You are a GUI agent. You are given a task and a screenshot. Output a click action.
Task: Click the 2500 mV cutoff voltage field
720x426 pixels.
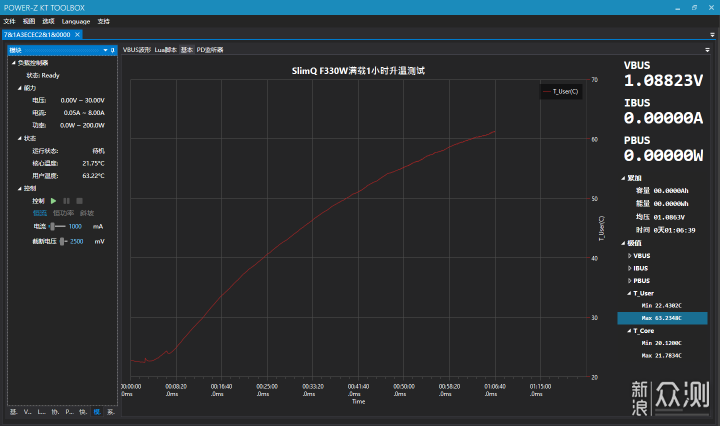tap(77, 241)
